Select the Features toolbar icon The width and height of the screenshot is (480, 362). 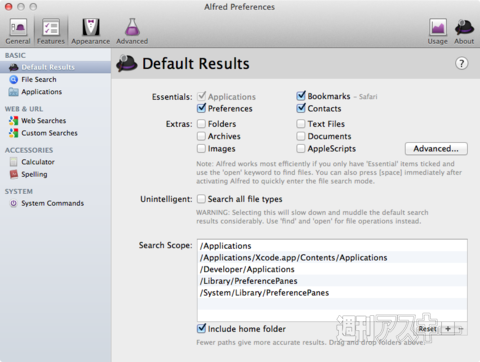[x=51, y=31]
